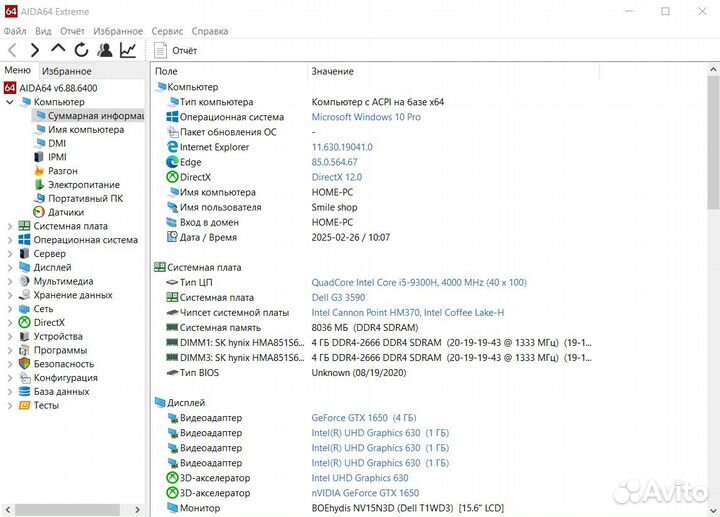Expand the Сеть tree node

10,309
